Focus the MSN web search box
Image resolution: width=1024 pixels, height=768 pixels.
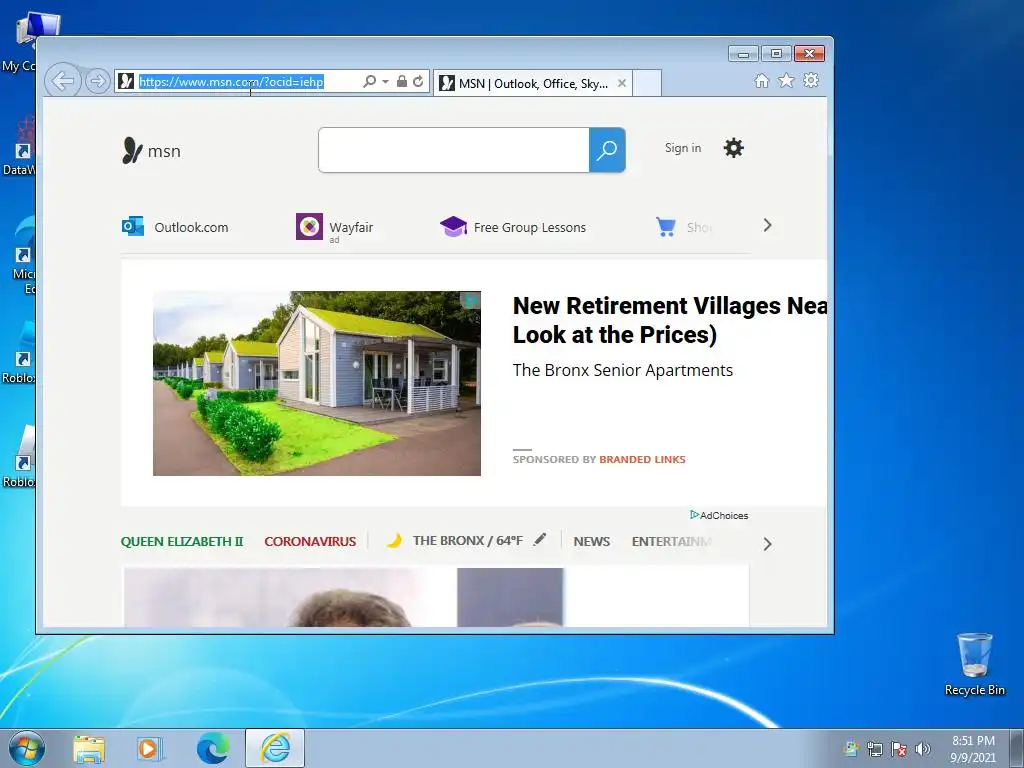coord(454,150)
